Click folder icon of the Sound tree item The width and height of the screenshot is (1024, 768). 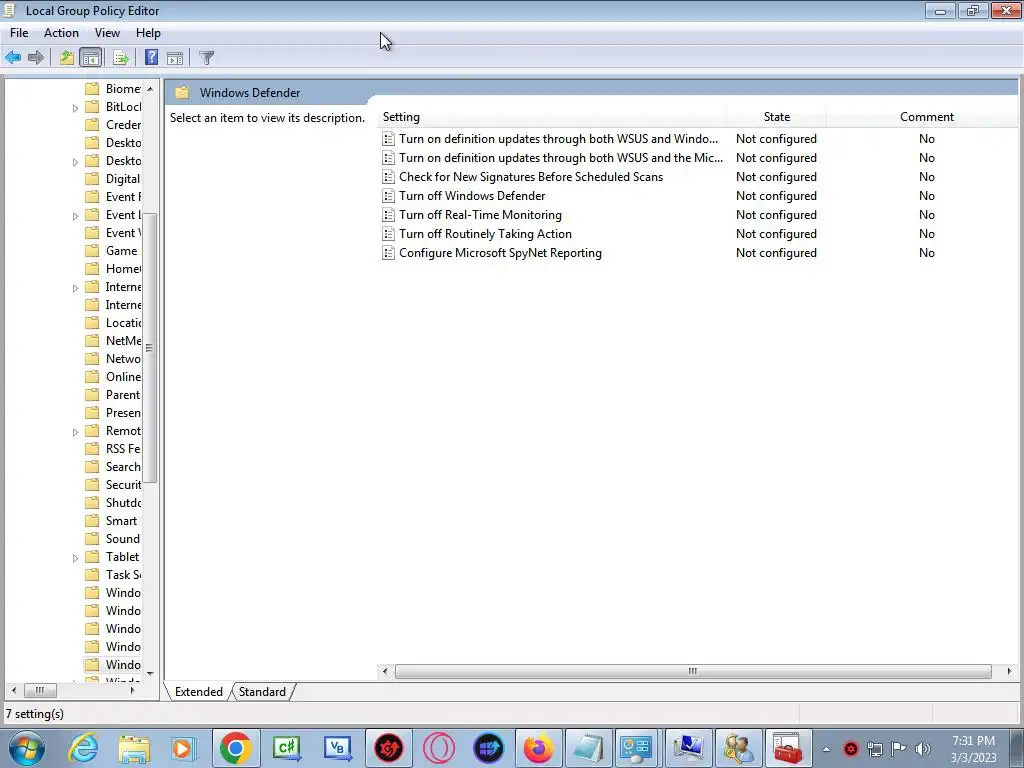(93, 539)
